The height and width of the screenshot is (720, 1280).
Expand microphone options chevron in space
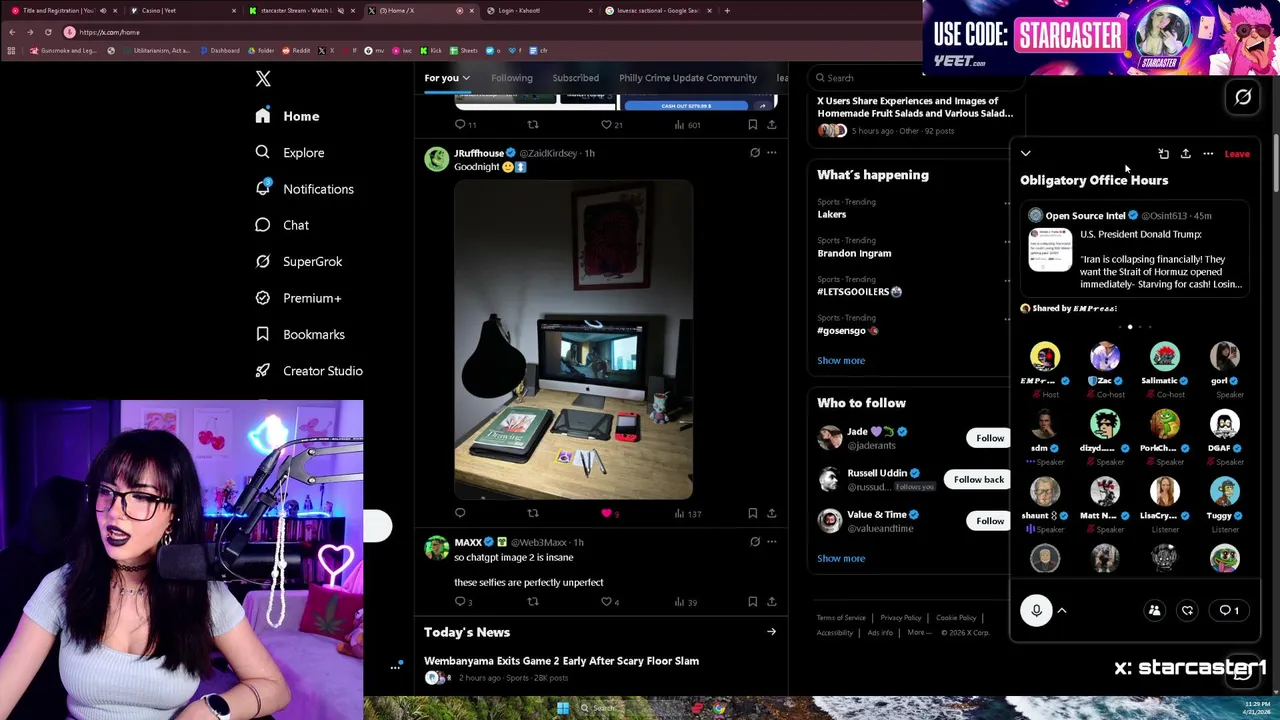(1062, 610)
